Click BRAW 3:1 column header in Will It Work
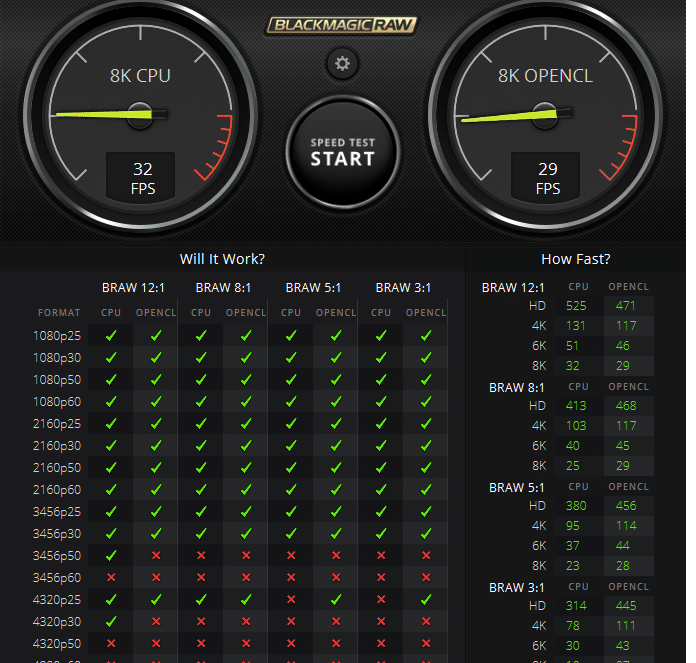696x663 pixels. [403, 288]
